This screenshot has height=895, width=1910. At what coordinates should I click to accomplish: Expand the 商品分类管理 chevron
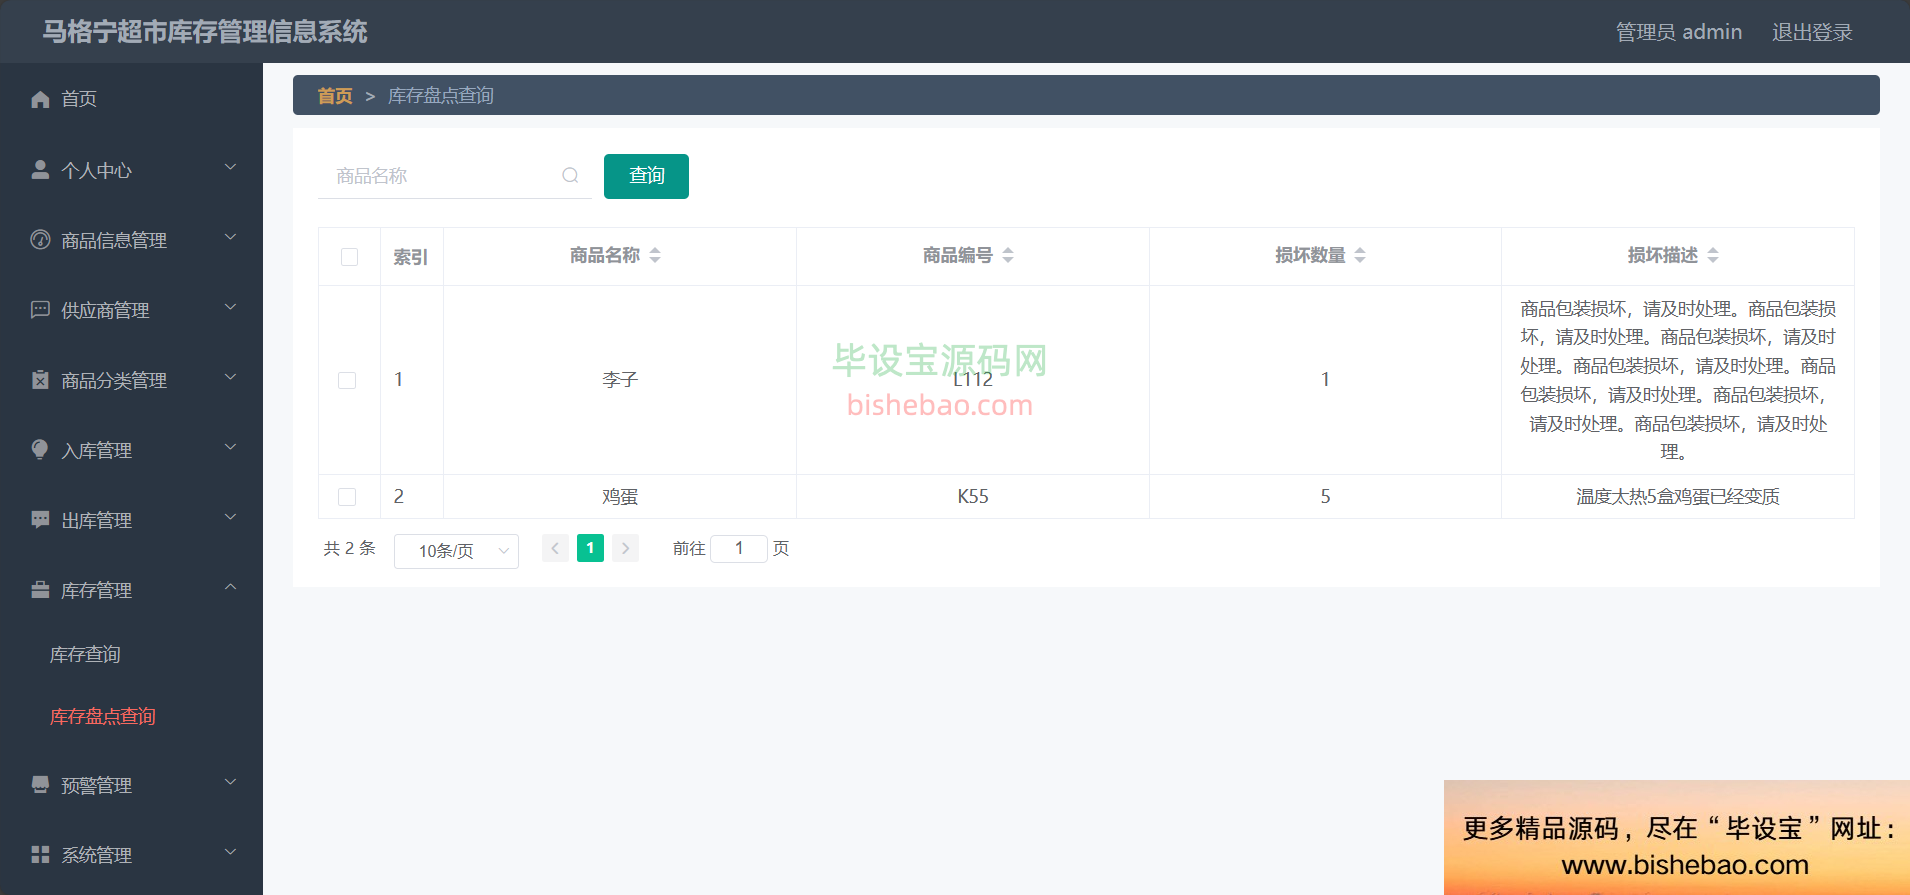click(230, 377)
